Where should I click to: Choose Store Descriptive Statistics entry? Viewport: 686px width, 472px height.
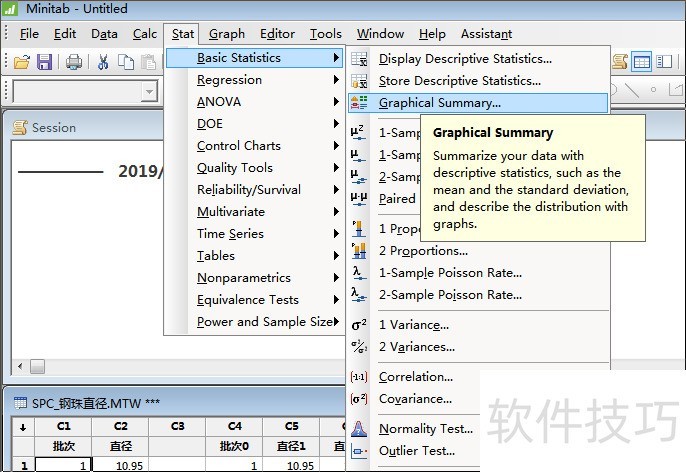(x=478, y=81)
